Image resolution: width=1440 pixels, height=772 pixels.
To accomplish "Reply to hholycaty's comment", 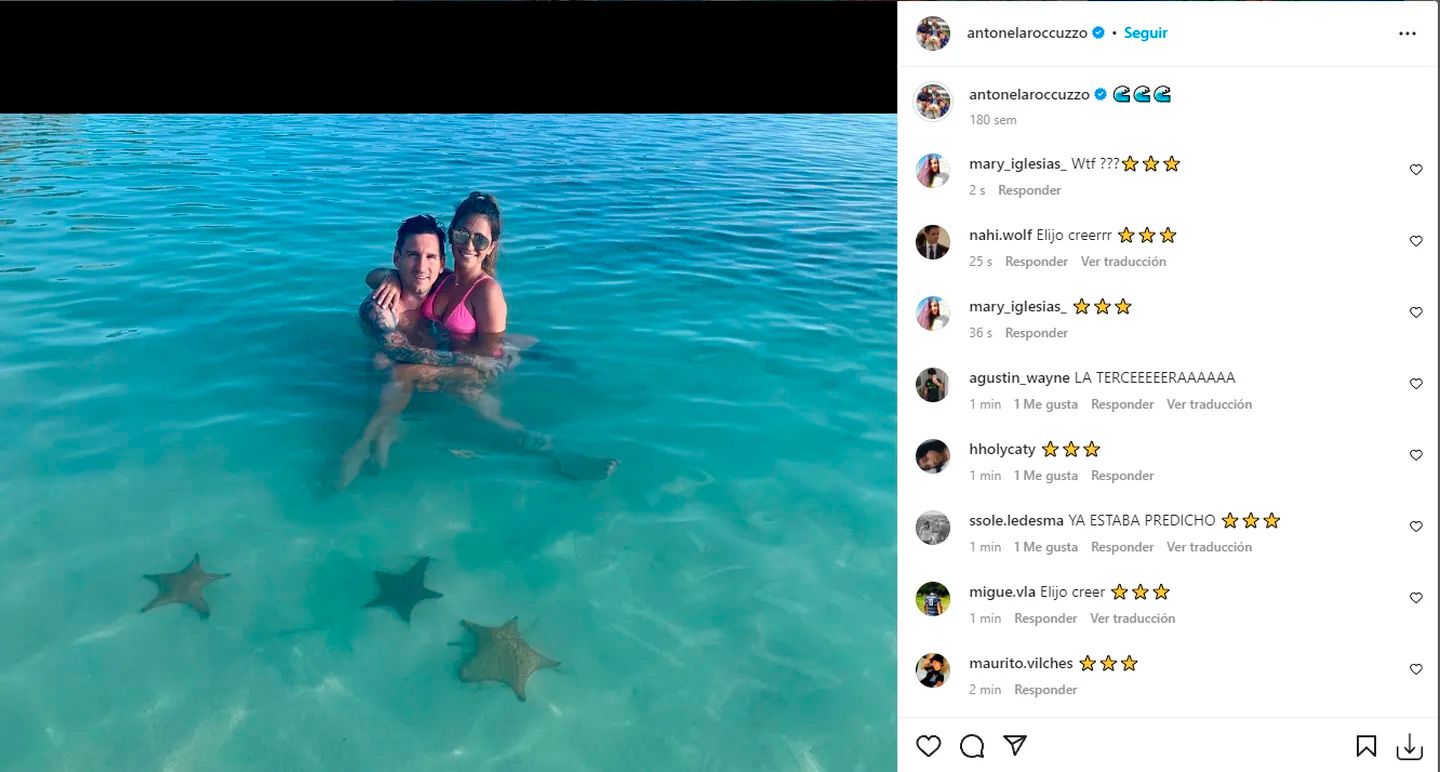I will click(x=1122, y=476).
